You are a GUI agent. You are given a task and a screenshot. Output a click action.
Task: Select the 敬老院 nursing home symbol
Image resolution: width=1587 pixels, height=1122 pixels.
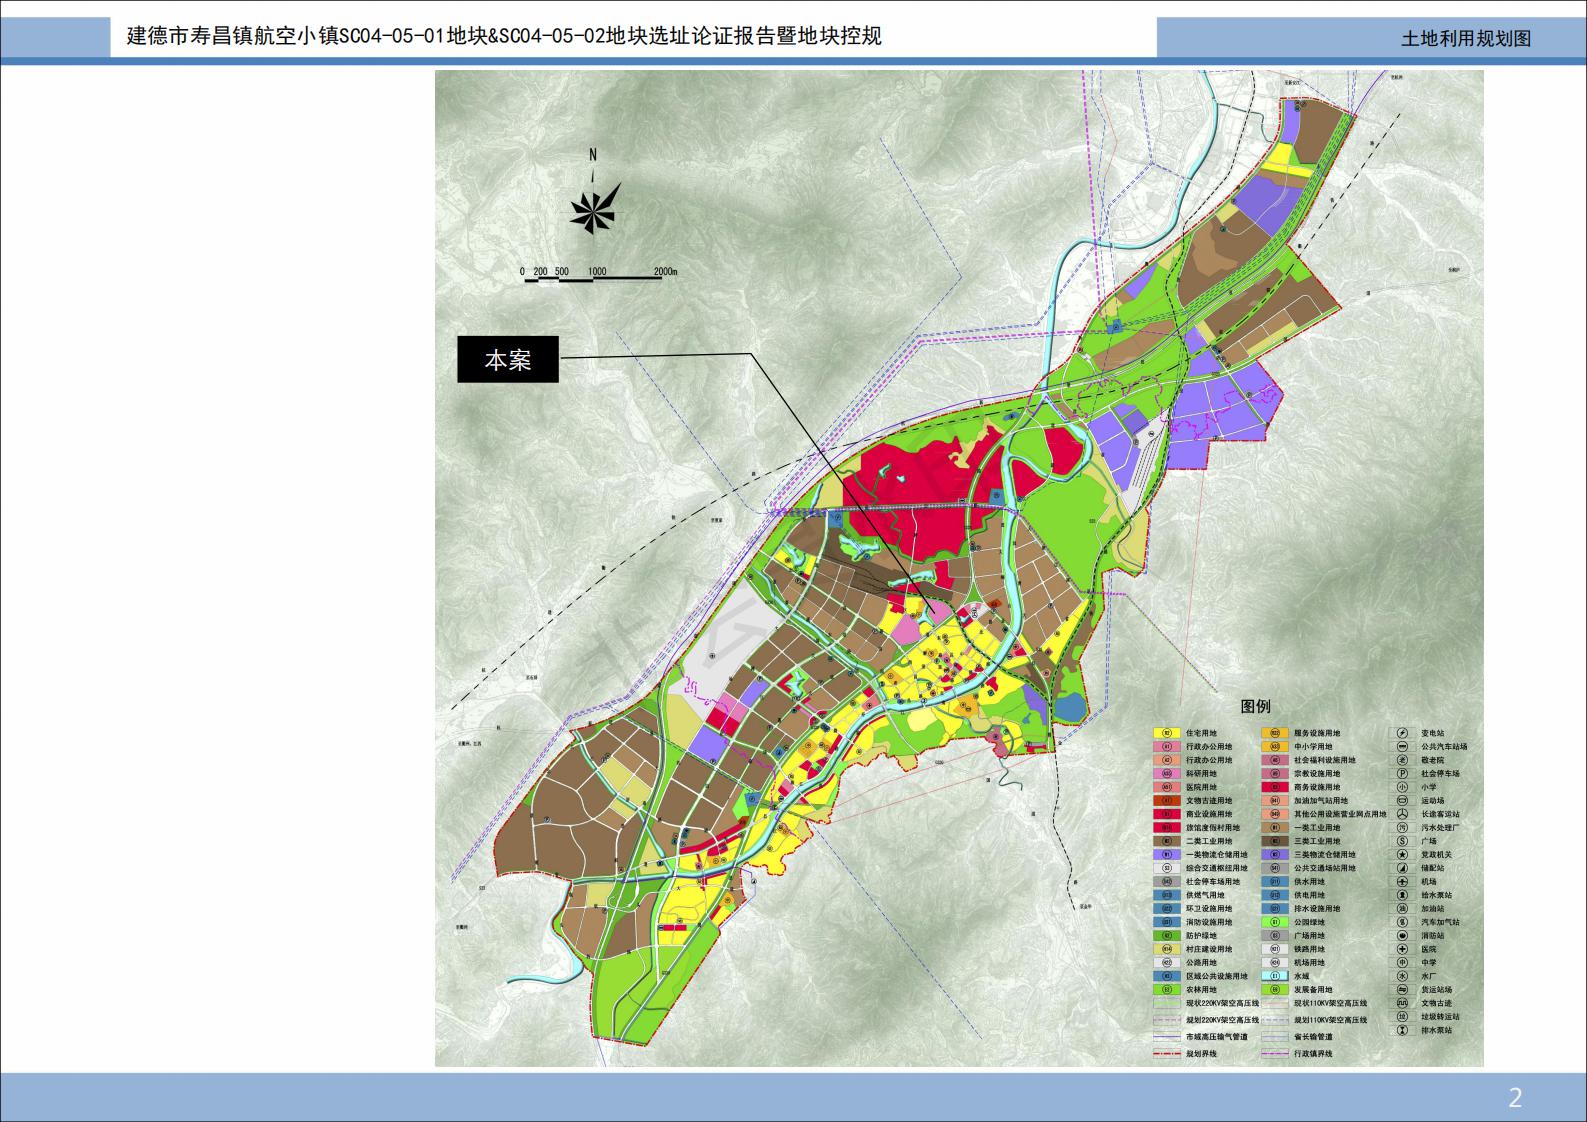[x=1402, y=760]
